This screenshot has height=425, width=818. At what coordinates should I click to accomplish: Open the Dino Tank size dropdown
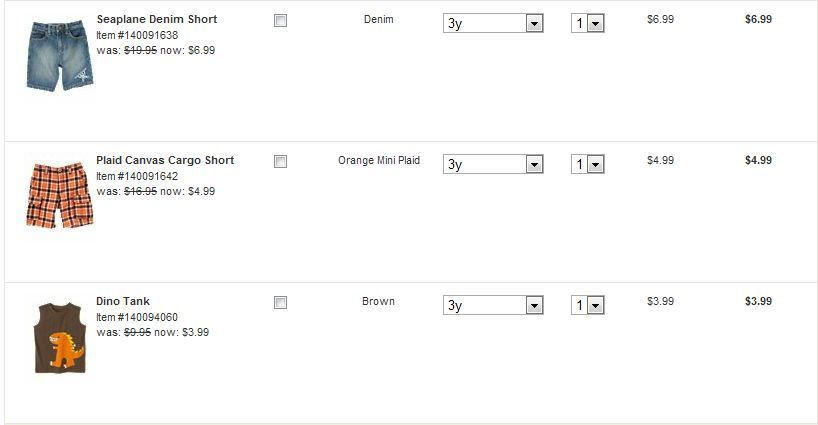point(493,305)
